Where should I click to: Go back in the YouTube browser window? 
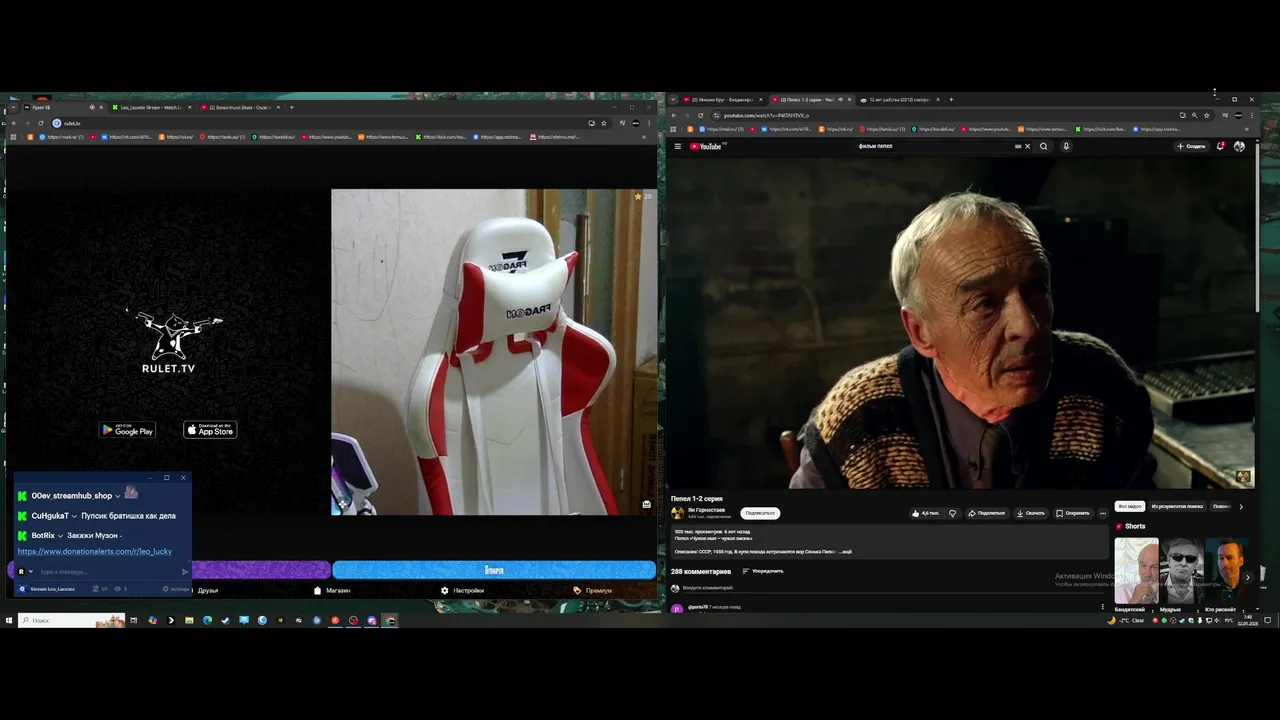[x=673, y=115]
